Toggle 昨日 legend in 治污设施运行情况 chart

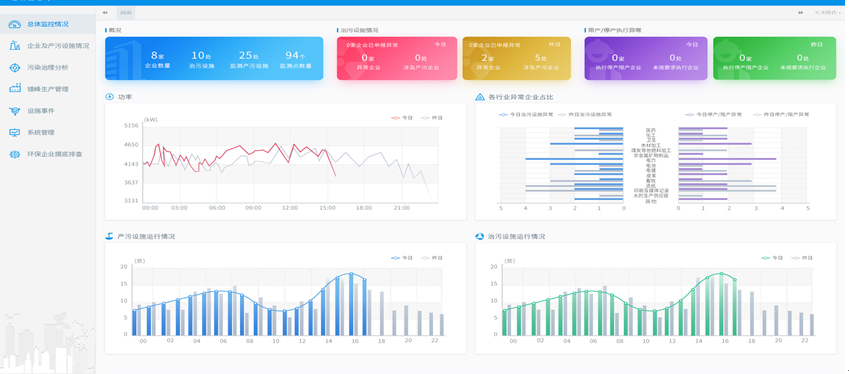pos(802,258)
